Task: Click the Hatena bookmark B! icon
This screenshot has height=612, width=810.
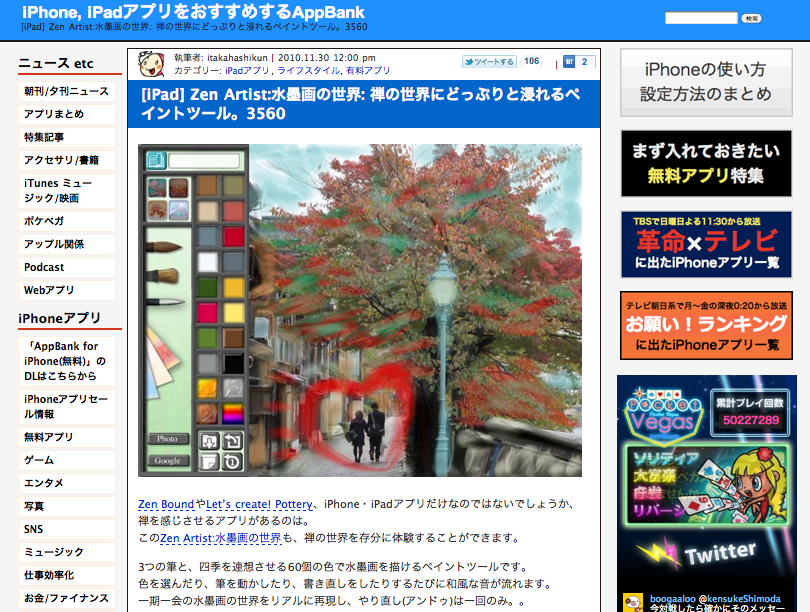Action: coord(569,62)
